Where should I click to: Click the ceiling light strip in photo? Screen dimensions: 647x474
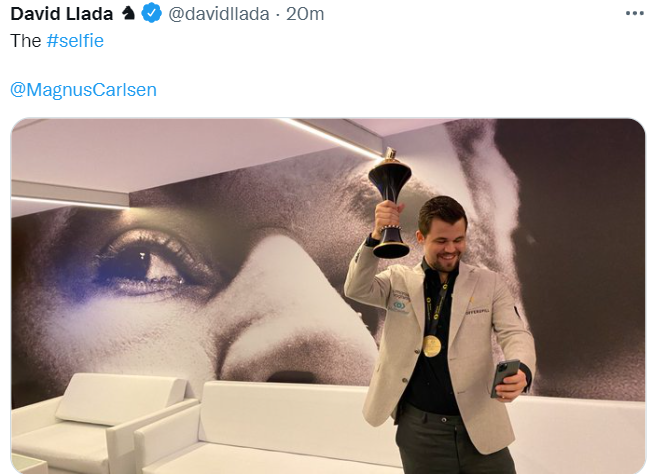pos(330,138)
